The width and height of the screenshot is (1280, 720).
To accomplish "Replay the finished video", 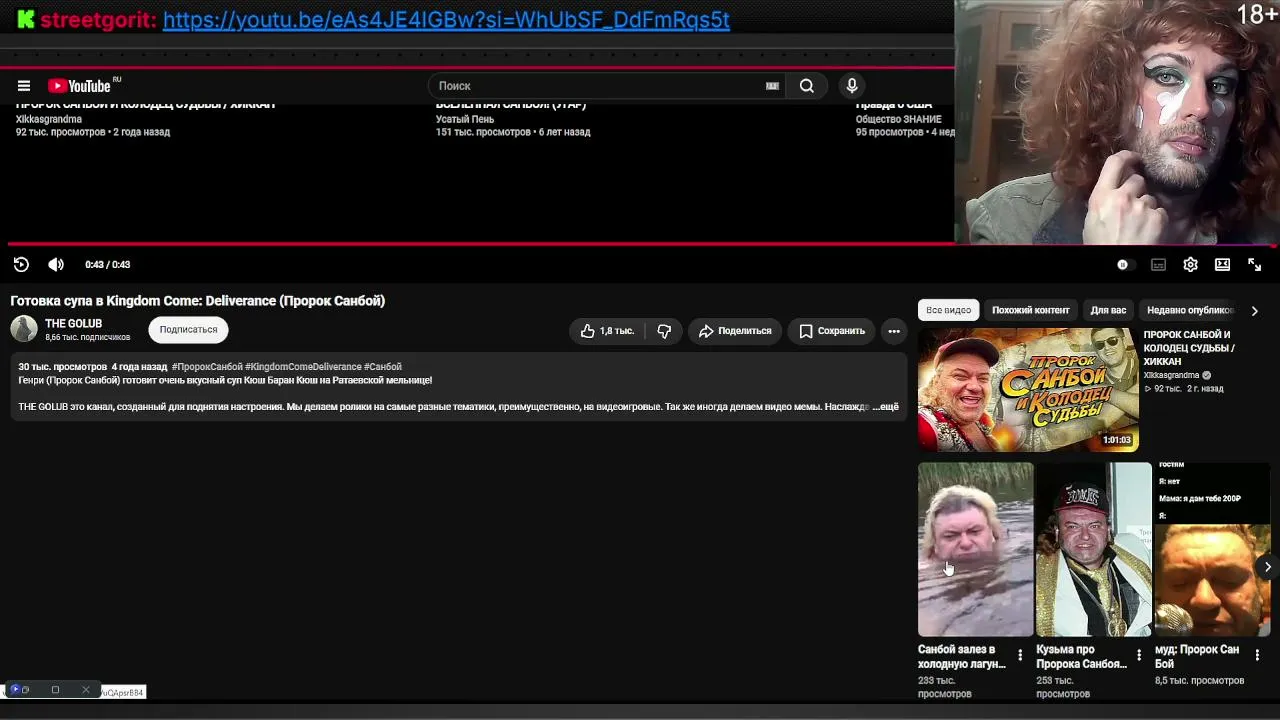I will [x=21, y=265].
